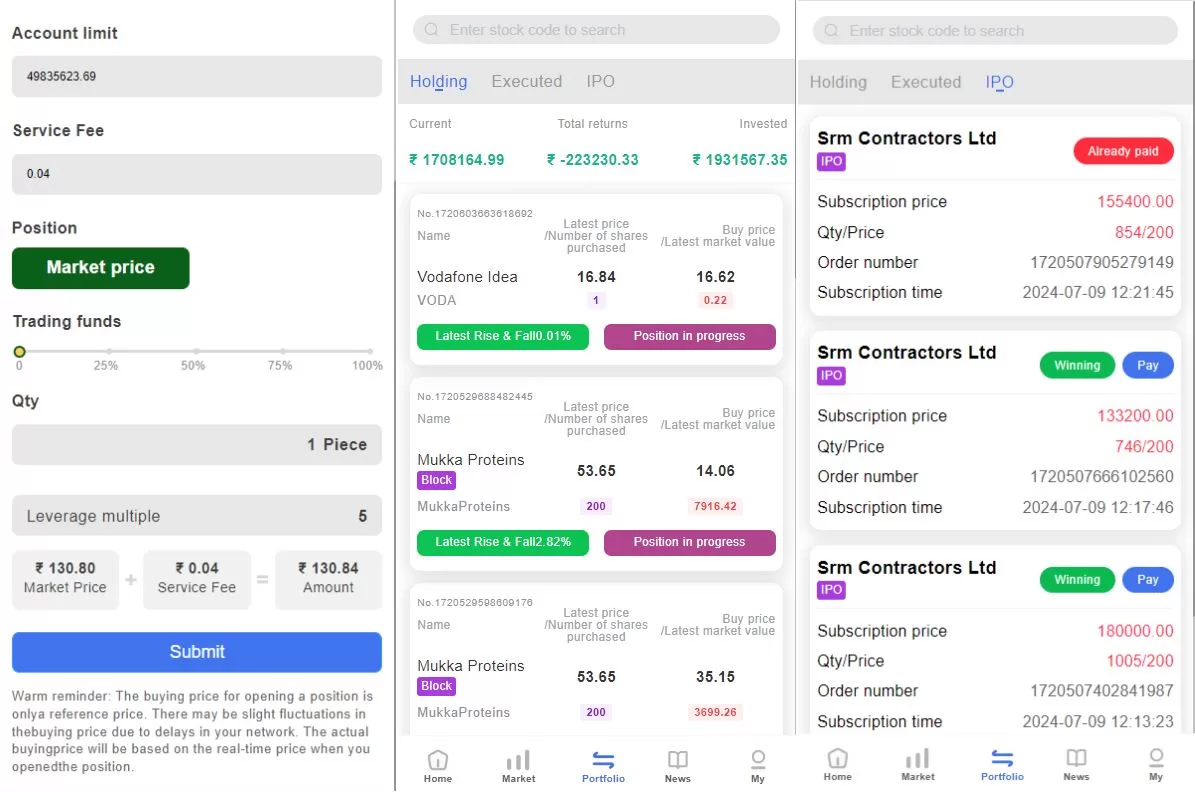Screen dimensions: 1195x792
Task: Click Winning badge for subscription 180000.00
Action: click(x=1077, y=579)
